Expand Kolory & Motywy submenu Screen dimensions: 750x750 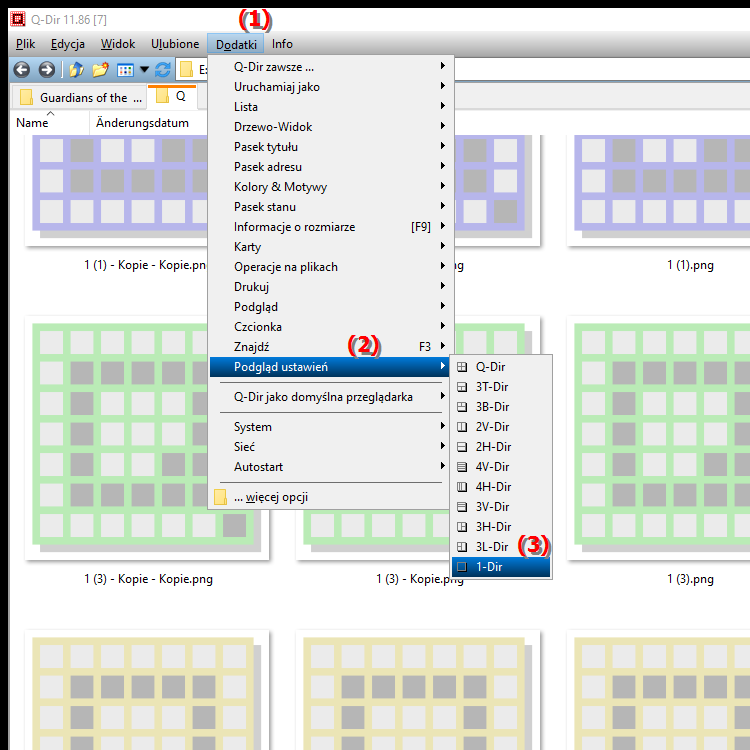pos(331,187)
